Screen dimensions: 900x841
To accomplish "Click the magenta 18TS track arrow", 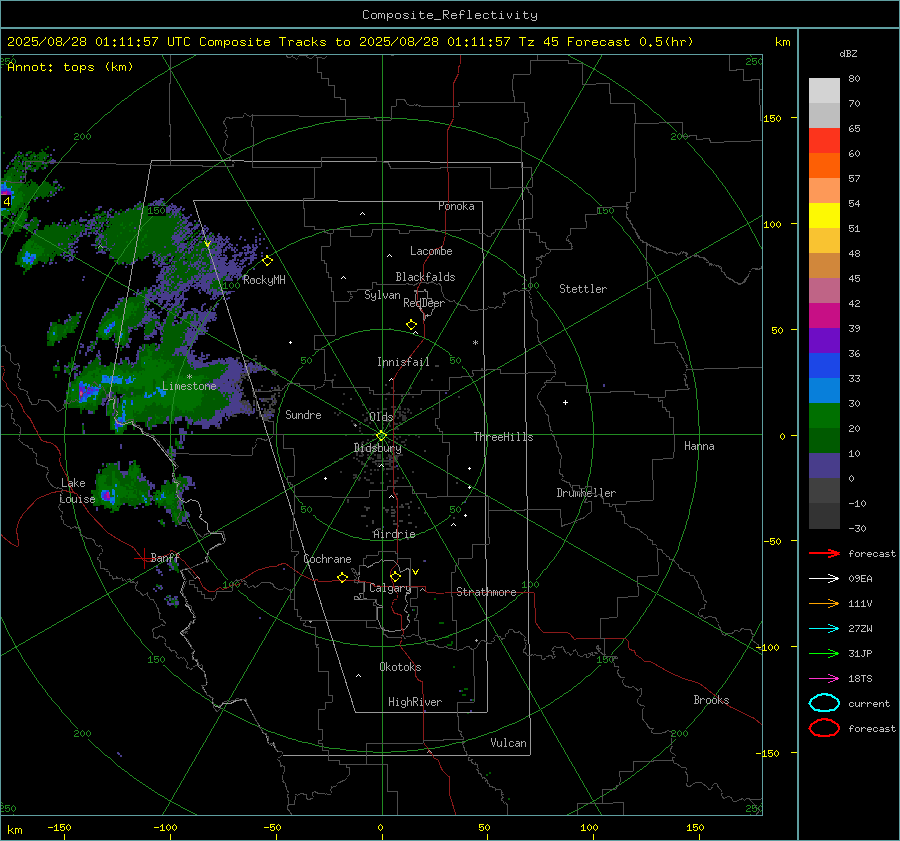I will tap(824, 679).
